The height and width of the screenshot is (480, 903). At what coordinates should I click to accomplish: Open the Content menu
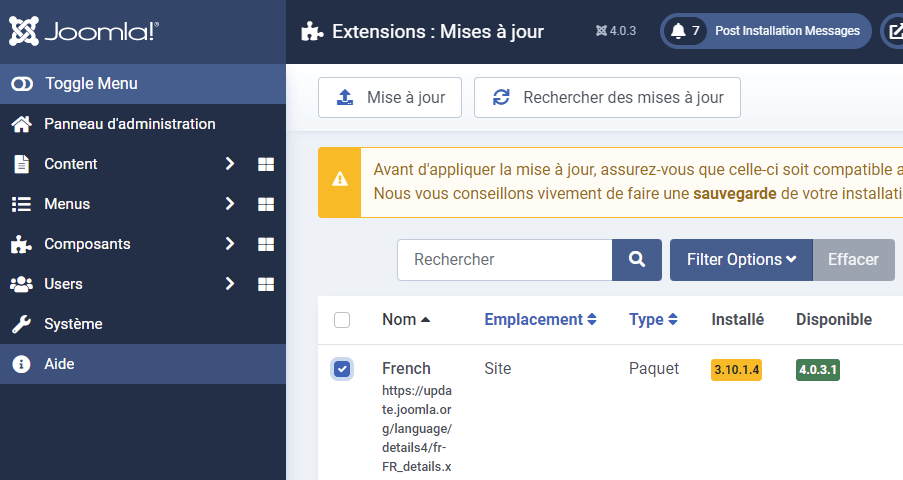tap(71, 164)
